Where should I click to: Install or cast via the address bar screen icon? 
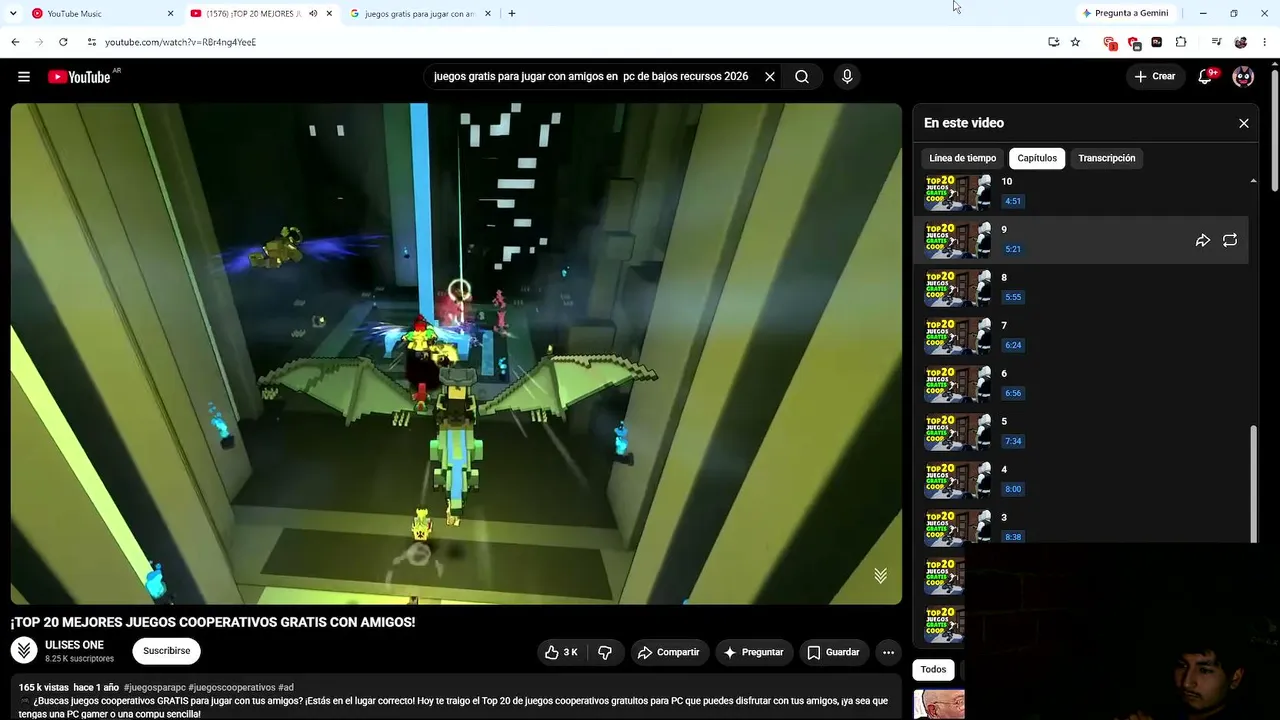click(x=1053, y=42)
